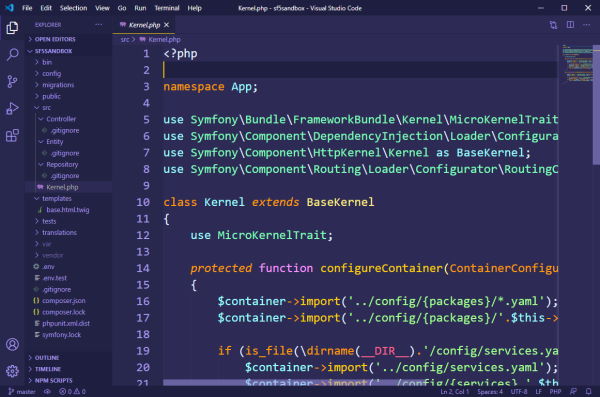The width and height of the screenshot is (600, 397).
Task: Open the Terminal menu
Action: pyautogui.click(x=167, y=8)
